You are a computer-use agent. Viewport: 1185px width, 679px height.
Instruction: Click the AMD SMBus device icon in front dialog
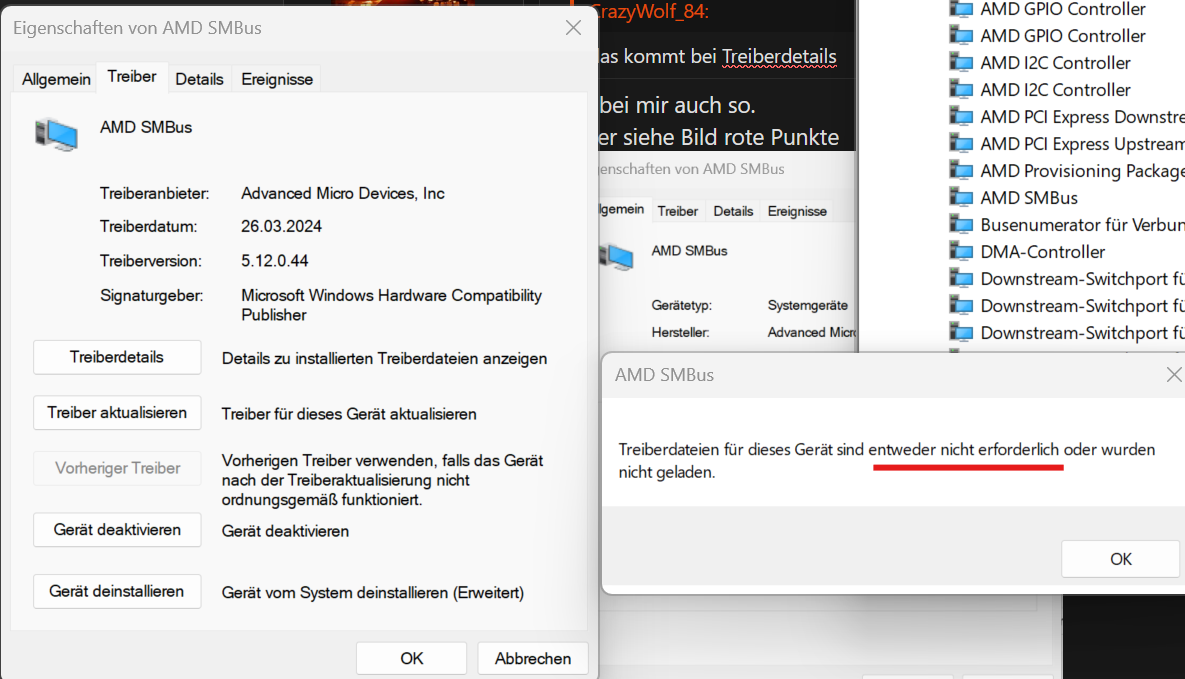point(57,135)
